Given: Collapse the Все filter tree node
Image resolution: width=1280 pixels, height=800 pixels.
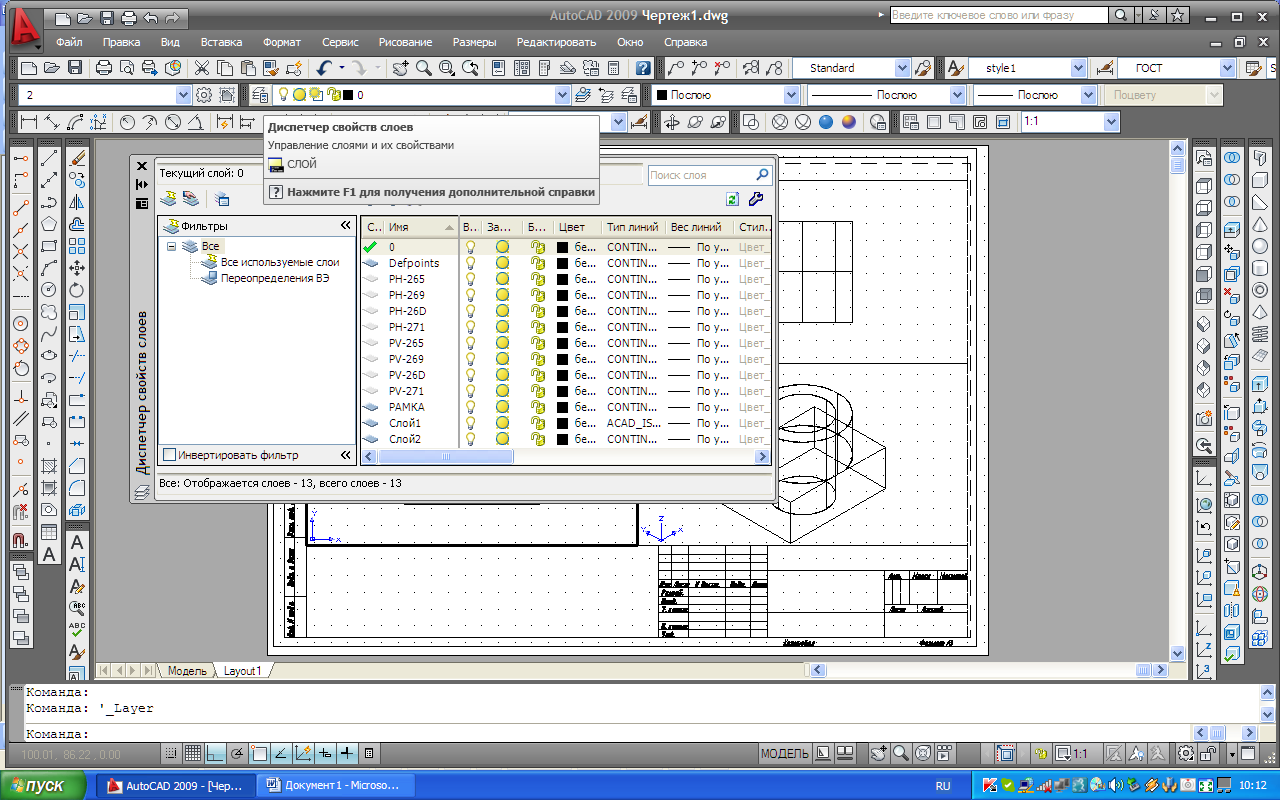Looking at the screenshot, I should pyautogui.click(x=172, y=246).
